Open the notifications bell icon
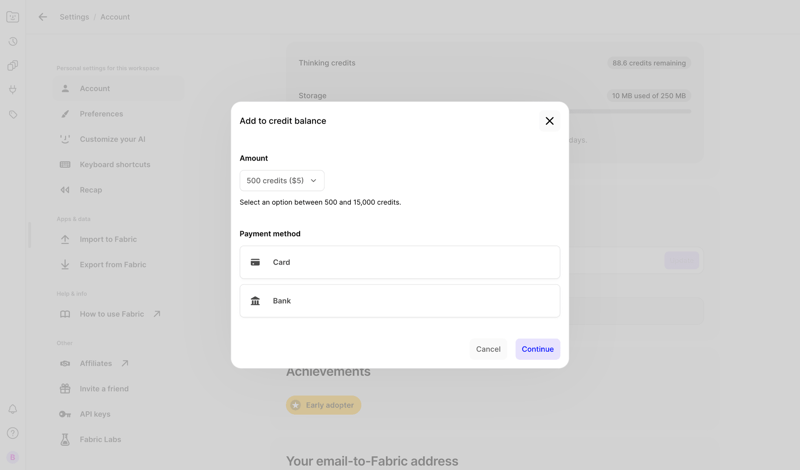The image size is (800, 470). (13, 409)
